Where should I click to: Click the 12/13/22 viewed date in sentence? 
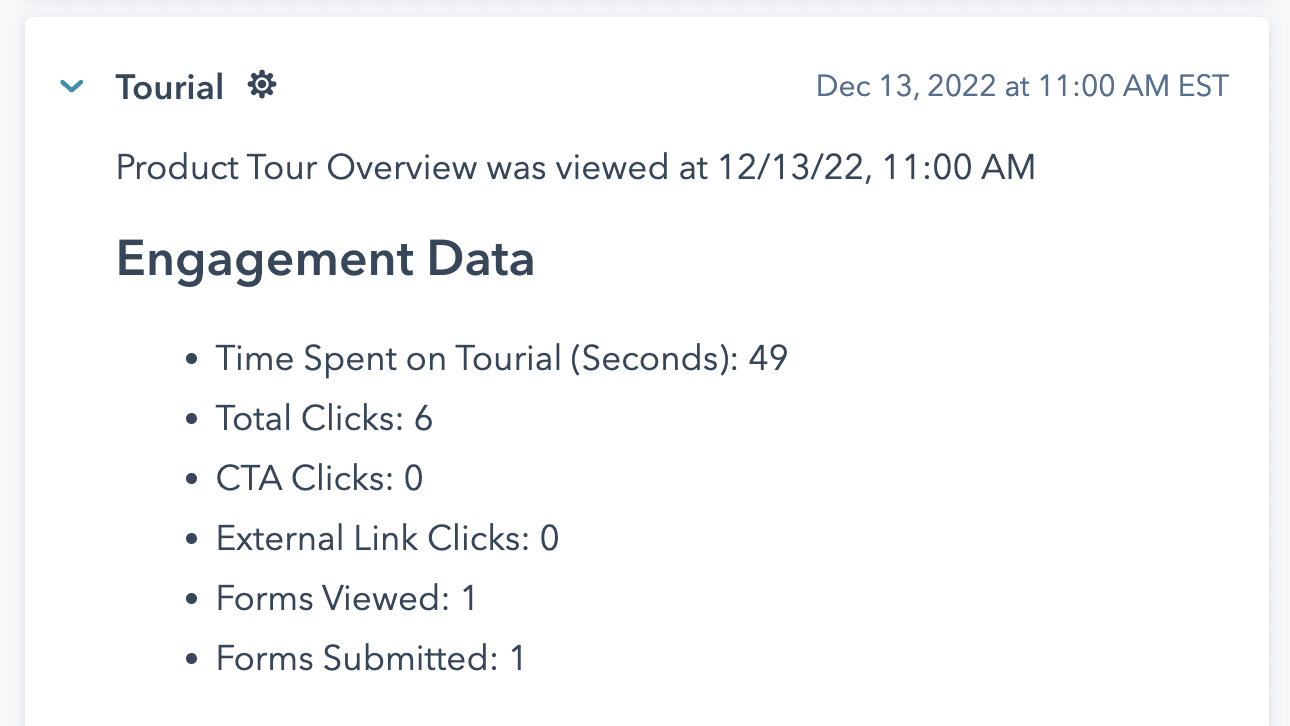click(790, 168)
